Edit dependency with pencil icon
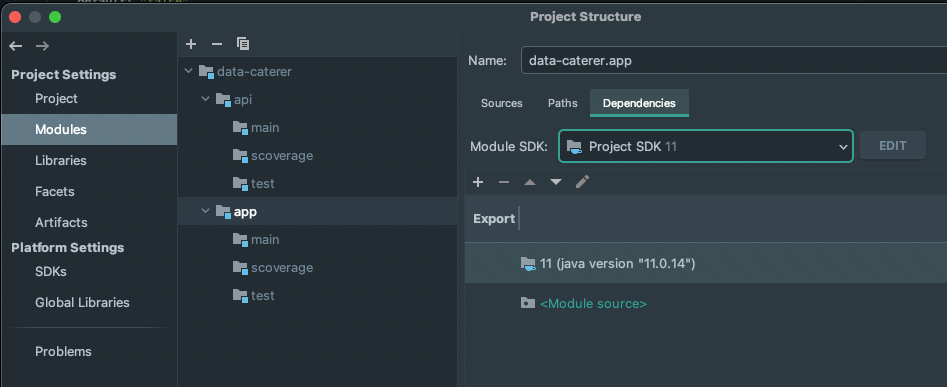Image resolution: width=947 pixels, height=387 pixels. click(582, 182)
